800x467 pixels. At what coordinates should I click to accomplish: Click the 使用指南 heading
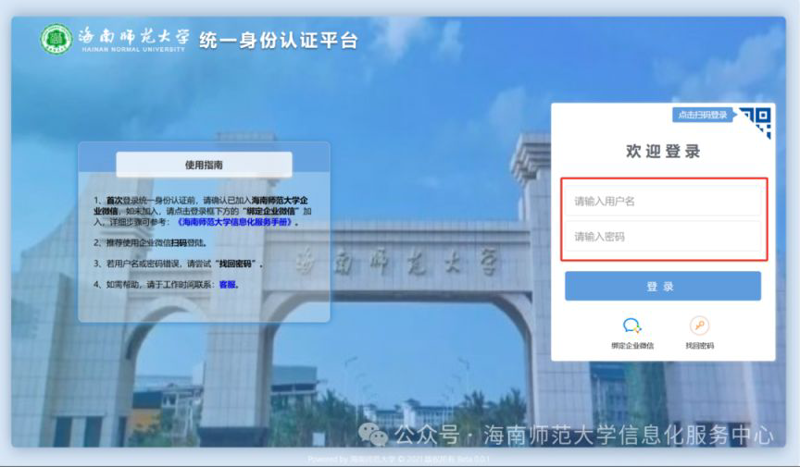204,165
